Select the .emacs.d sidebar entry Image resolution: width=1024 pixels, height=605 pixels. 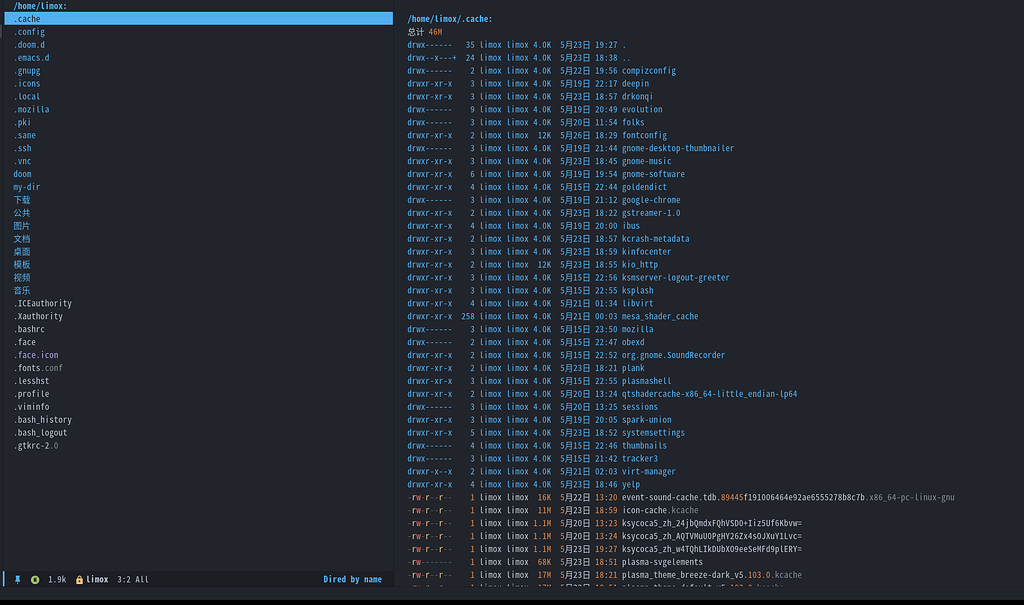31,57
